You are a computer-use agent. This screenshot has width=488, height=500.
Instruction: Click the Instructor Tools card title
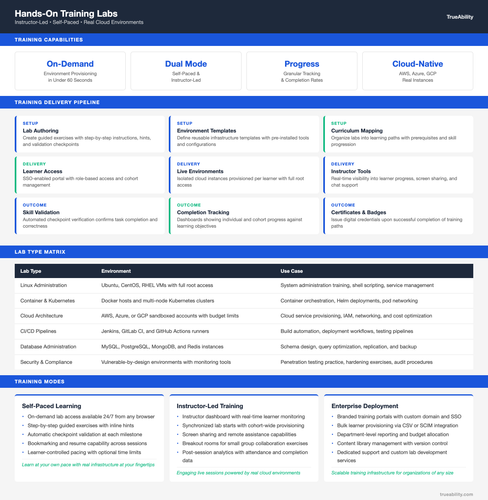click(x=351, y=171)
